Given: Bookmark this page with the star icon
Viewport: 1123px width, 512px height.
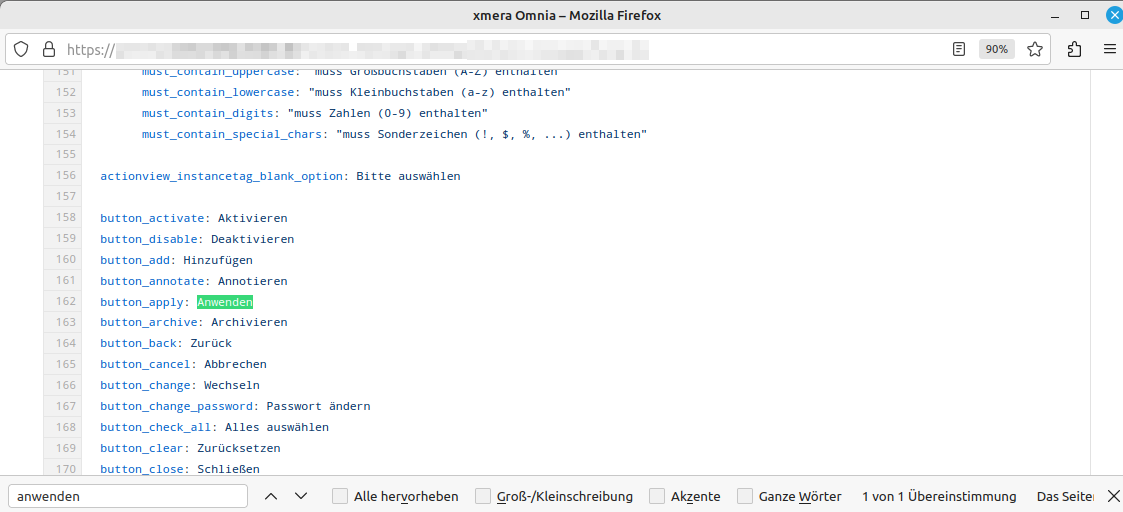Looking at the screenshot, I should coord(1035,49).
